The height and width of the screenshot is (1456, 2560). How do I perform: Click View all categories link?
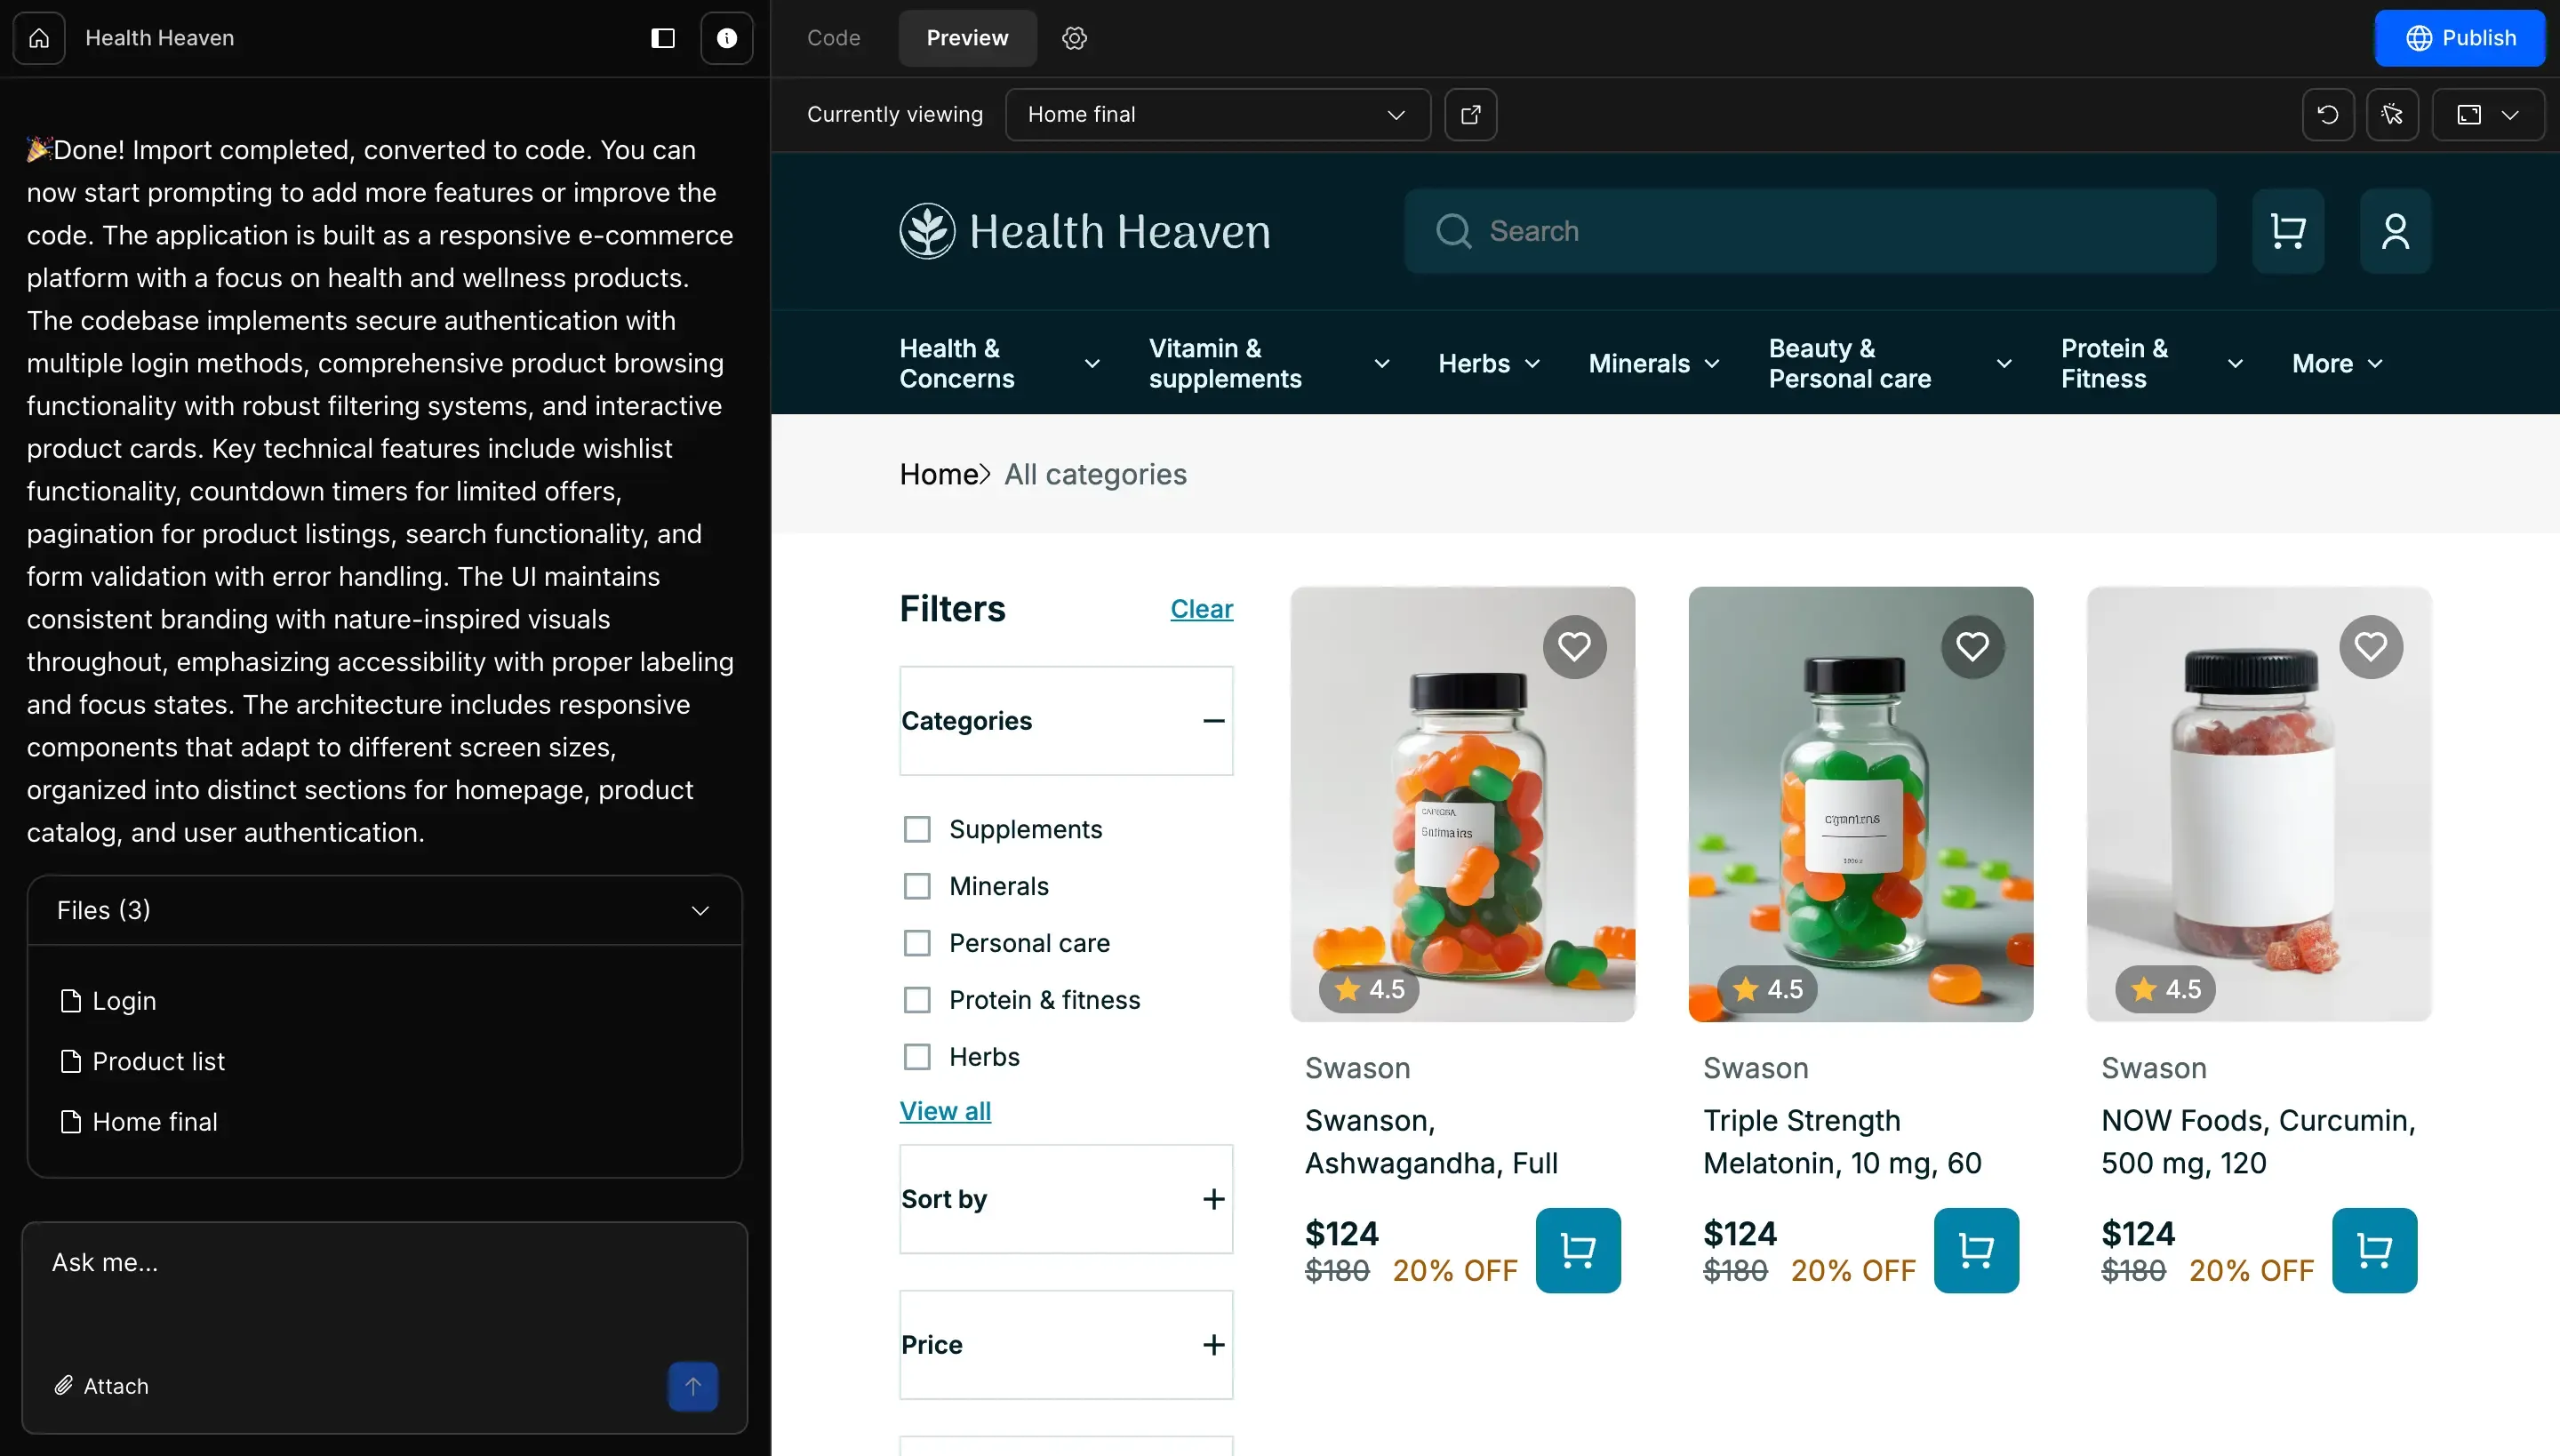click(945, 1111)
